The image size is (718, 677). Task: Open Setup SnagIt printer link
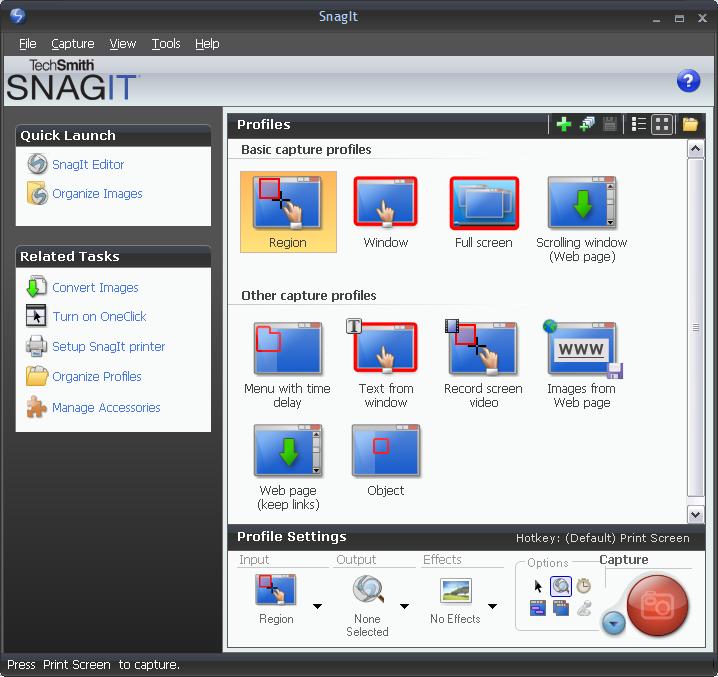[x=109, y=347]
